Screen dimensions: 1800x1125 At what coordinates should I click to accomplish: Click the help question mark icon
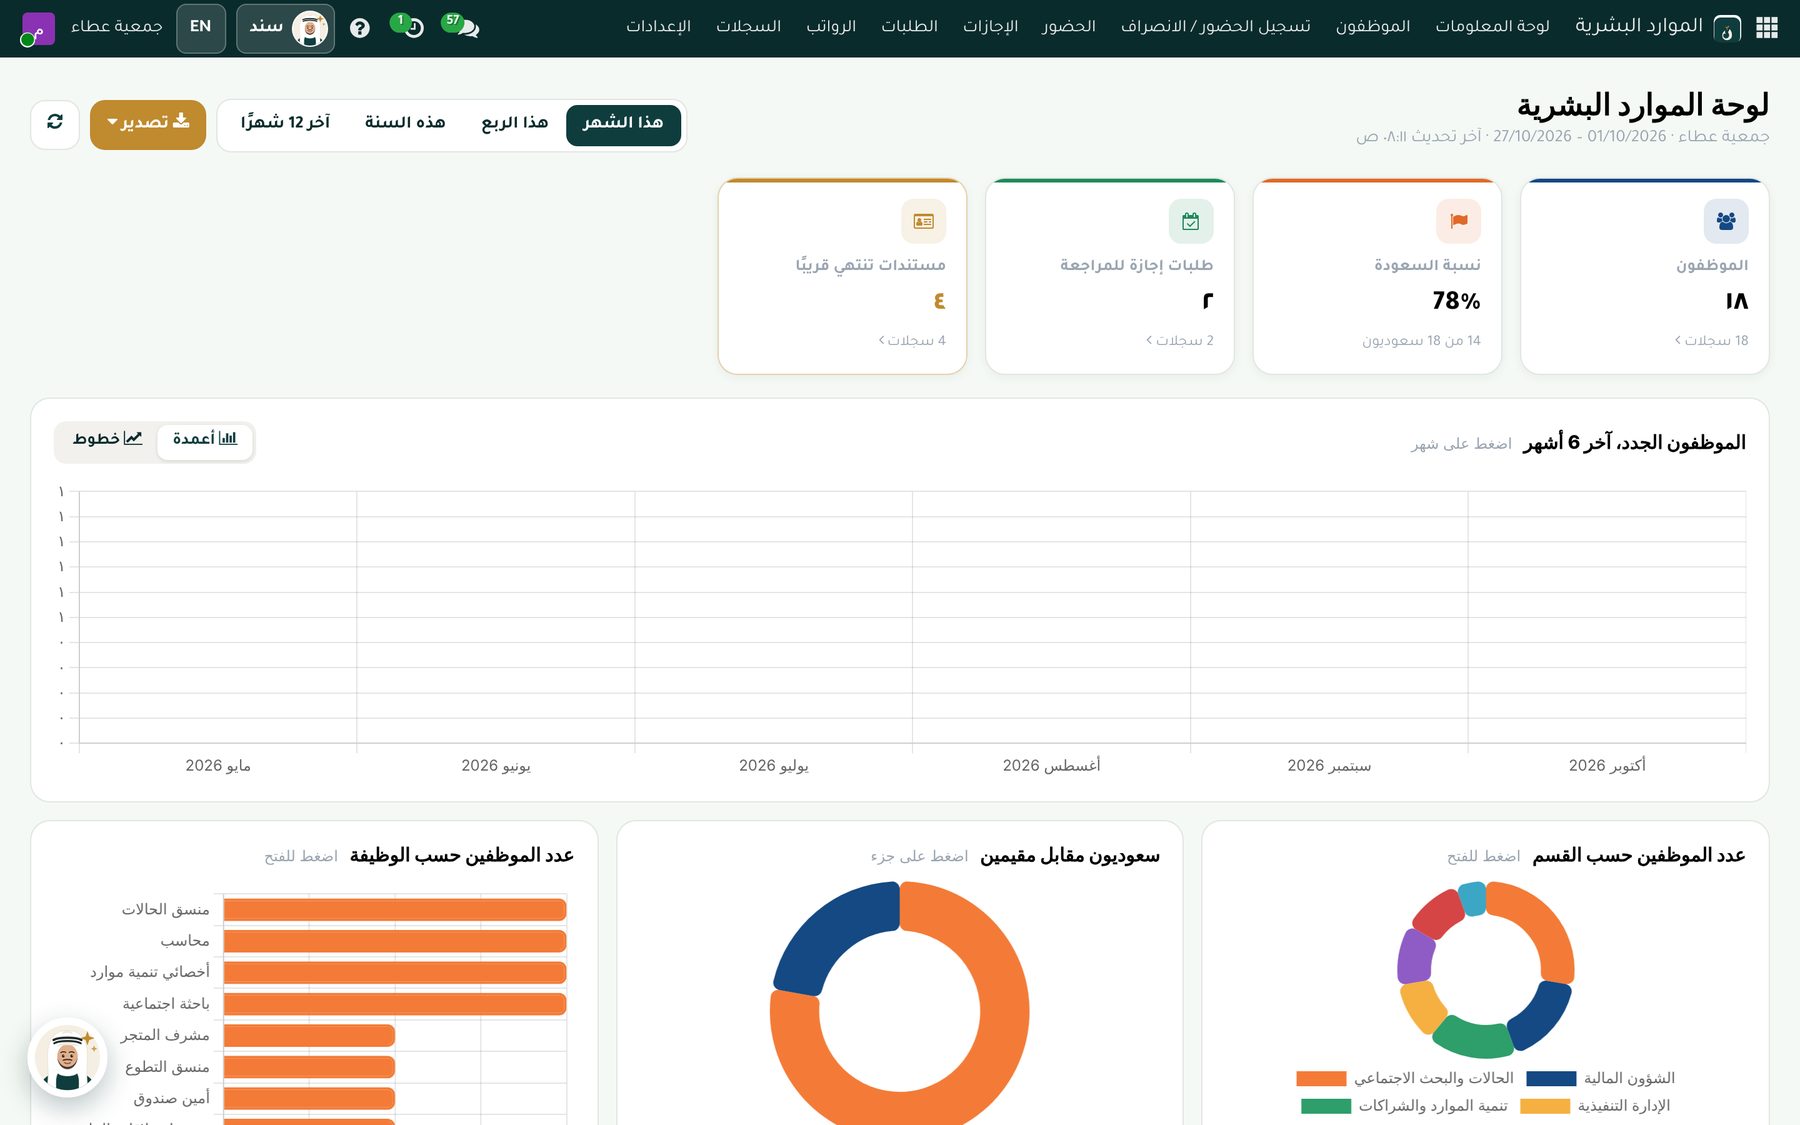(360, 28)
